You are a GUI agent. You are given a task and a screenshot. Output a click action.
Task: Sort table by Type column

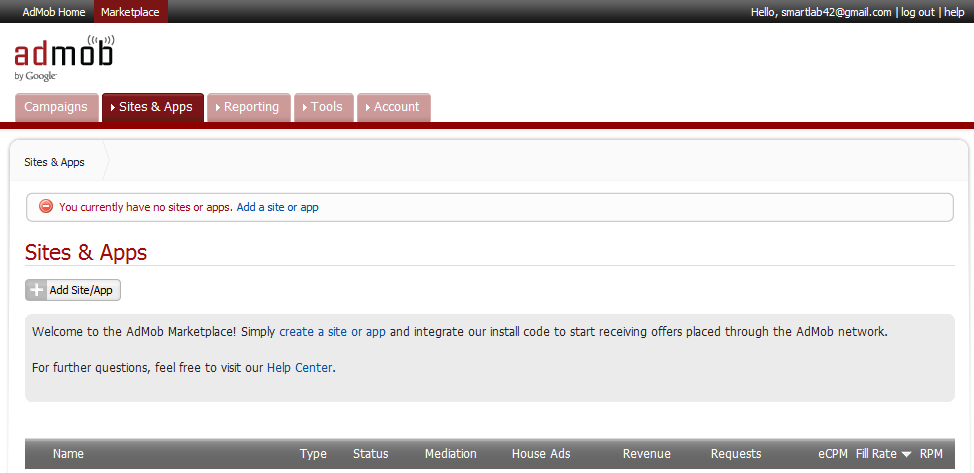pyautogui.click(x=313, y=454)
